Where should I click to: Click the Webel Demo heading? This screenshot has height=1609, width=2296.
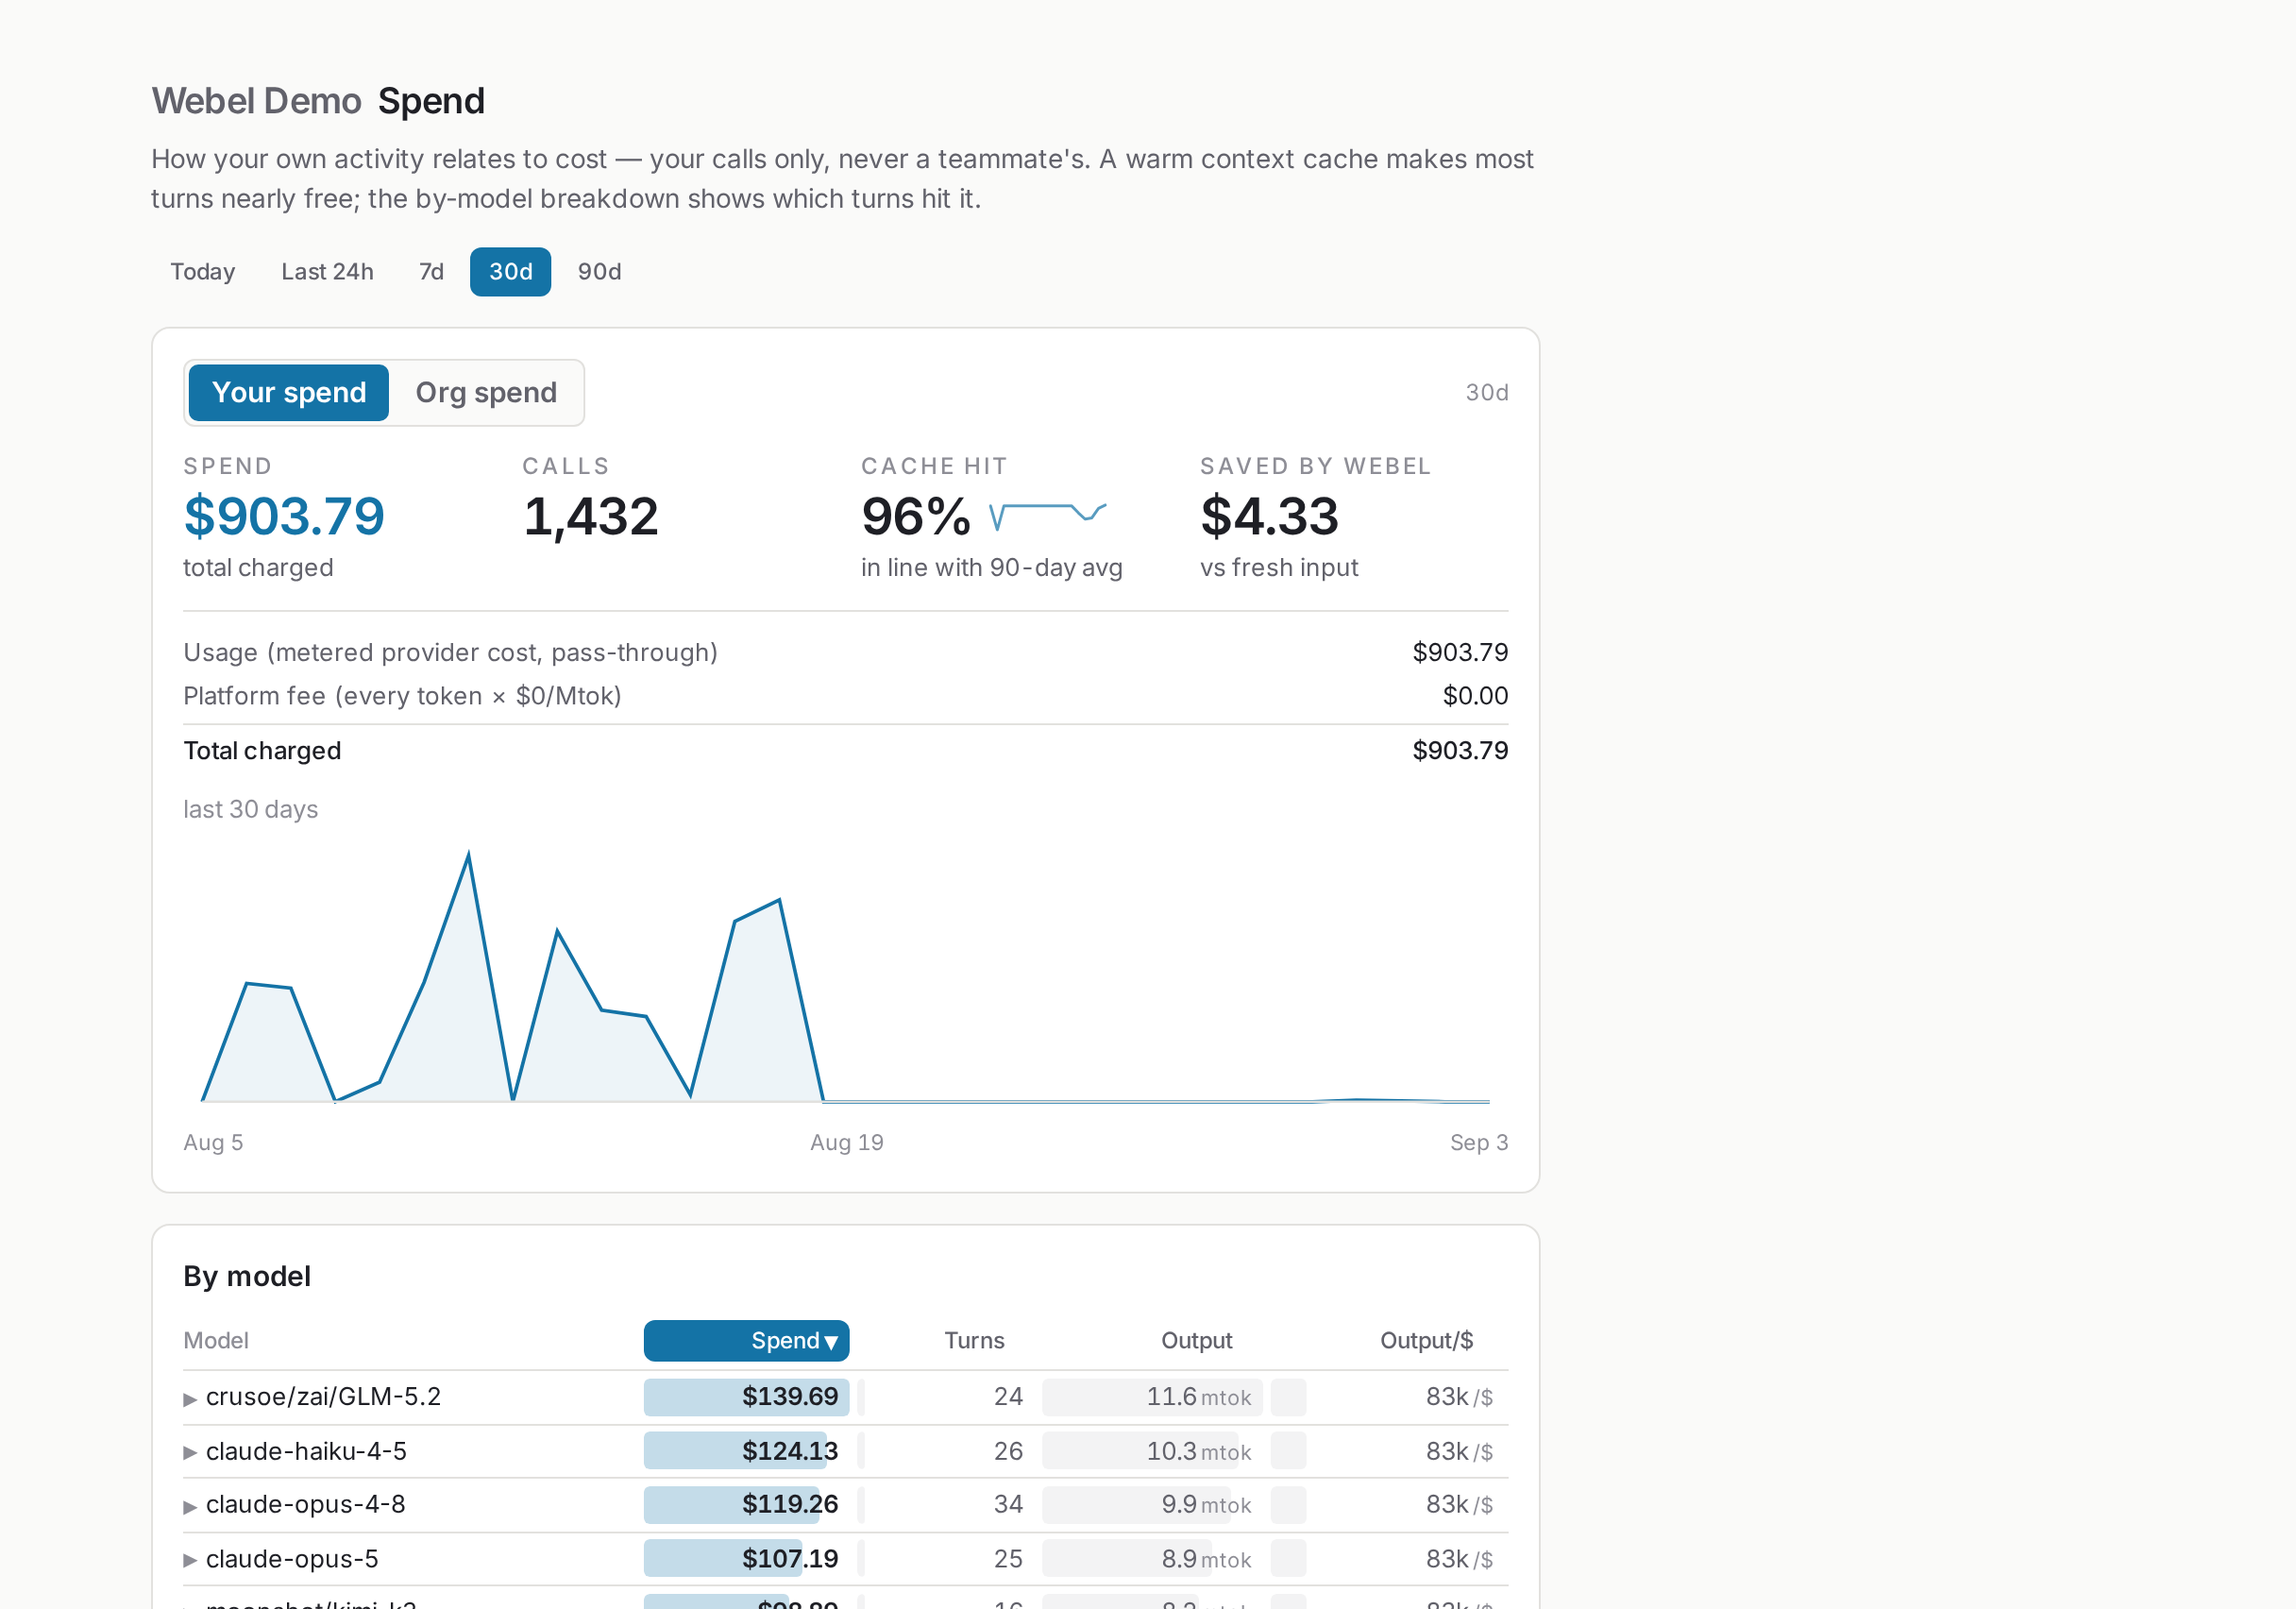click(256, 101)
